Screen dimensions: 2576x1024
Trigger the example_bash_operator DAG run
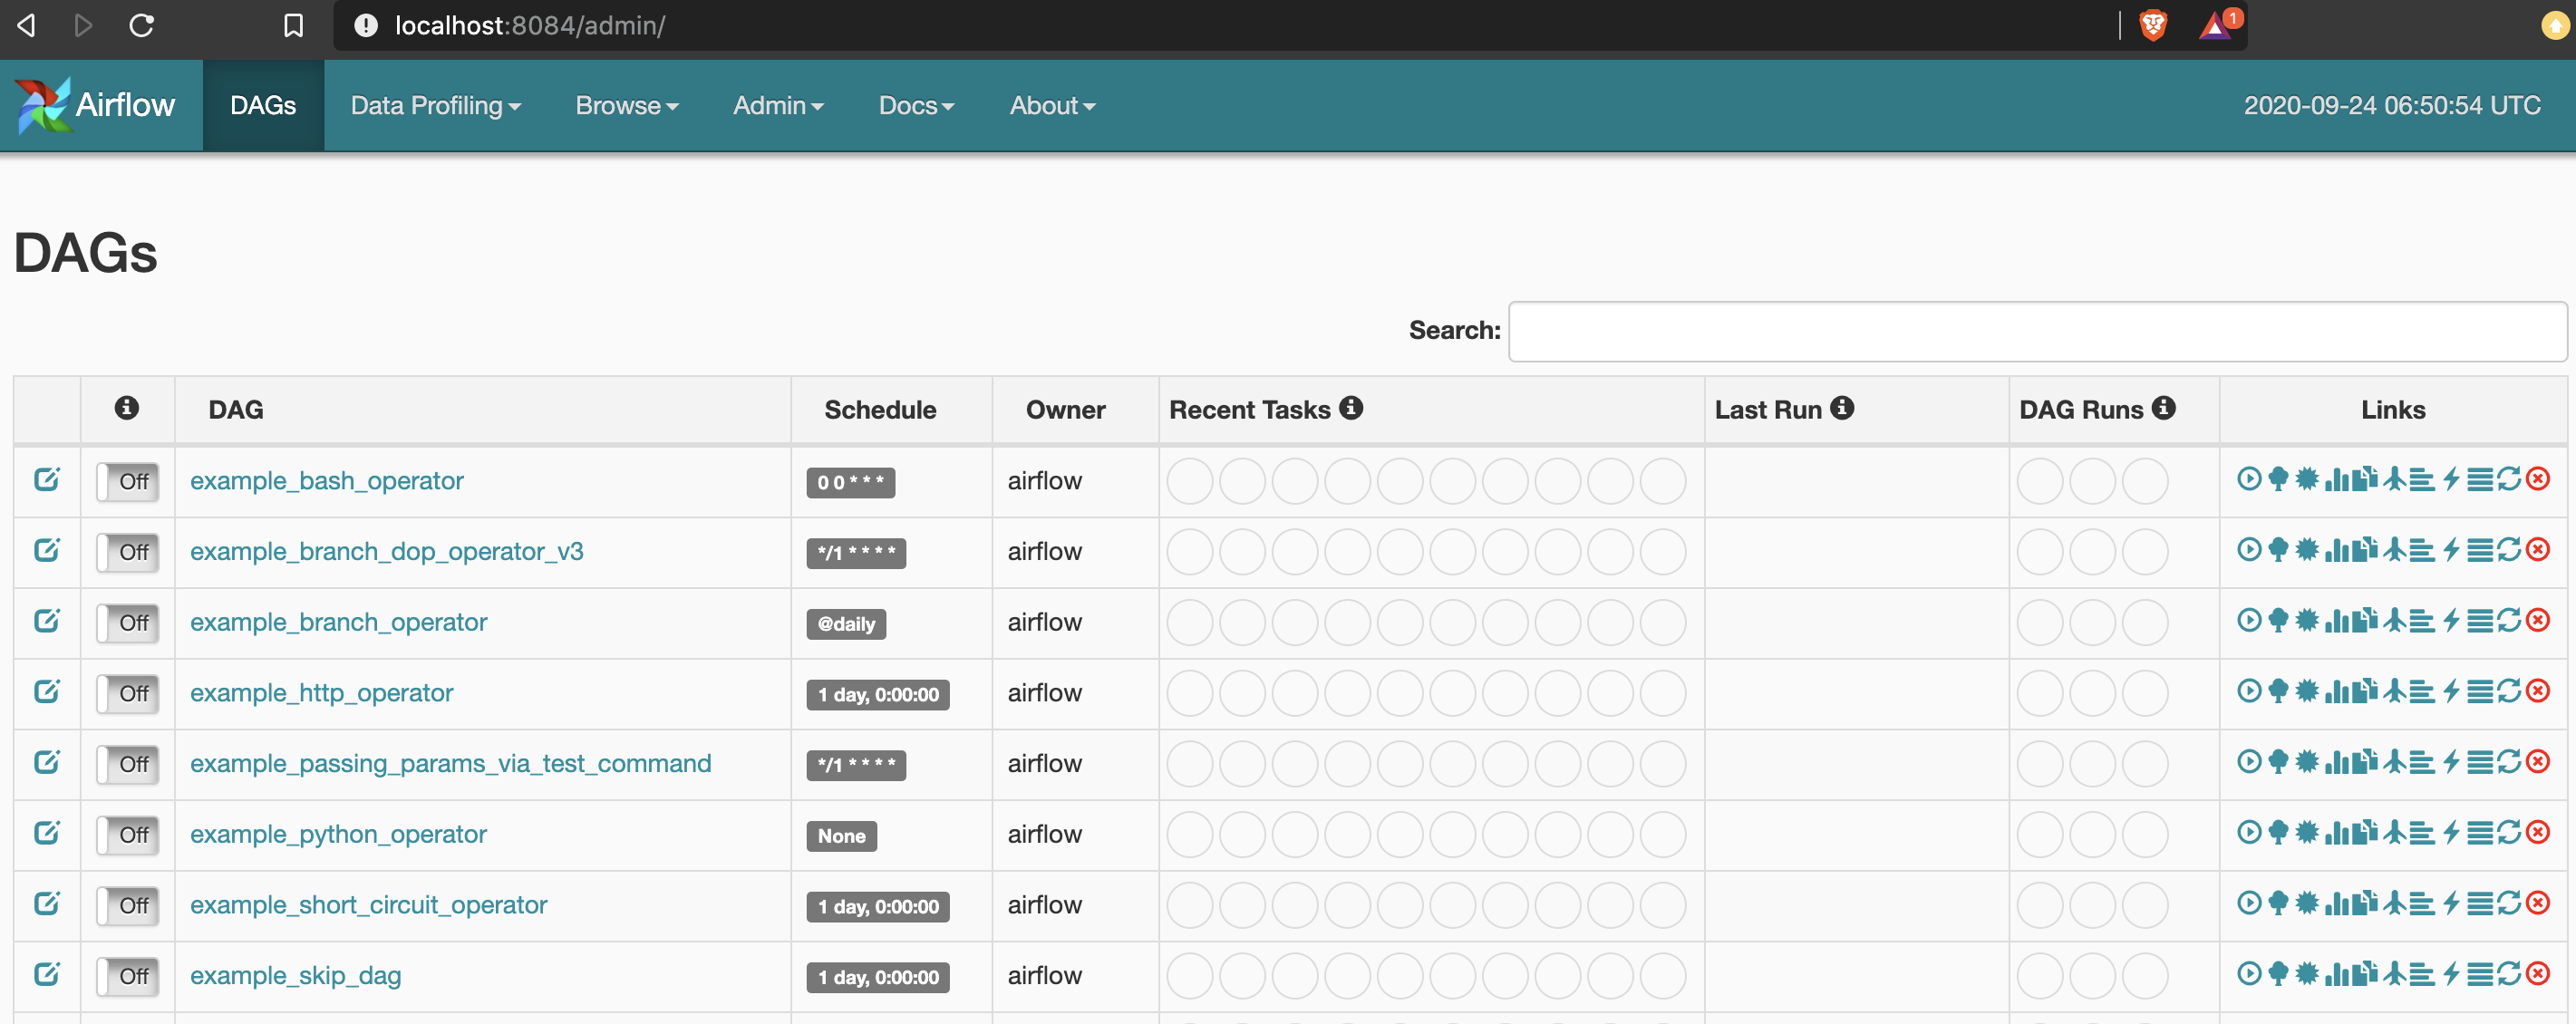[x=2249, y=479]
